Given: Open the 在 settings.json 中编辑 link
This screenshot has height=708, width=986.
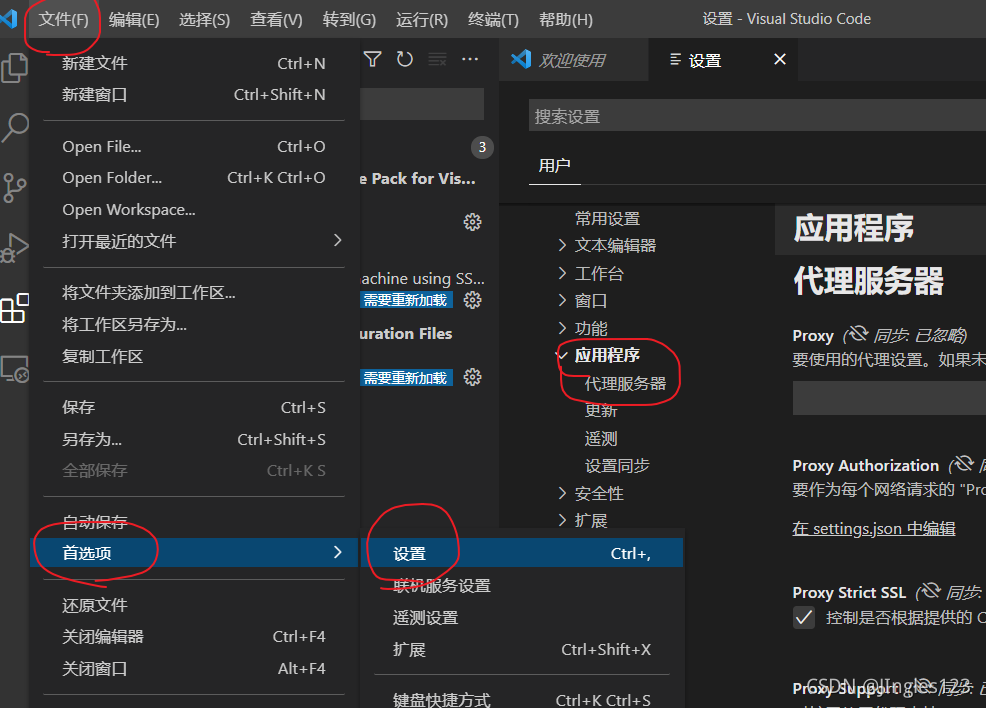Looking at the screenshot, I should click(873, 528).
